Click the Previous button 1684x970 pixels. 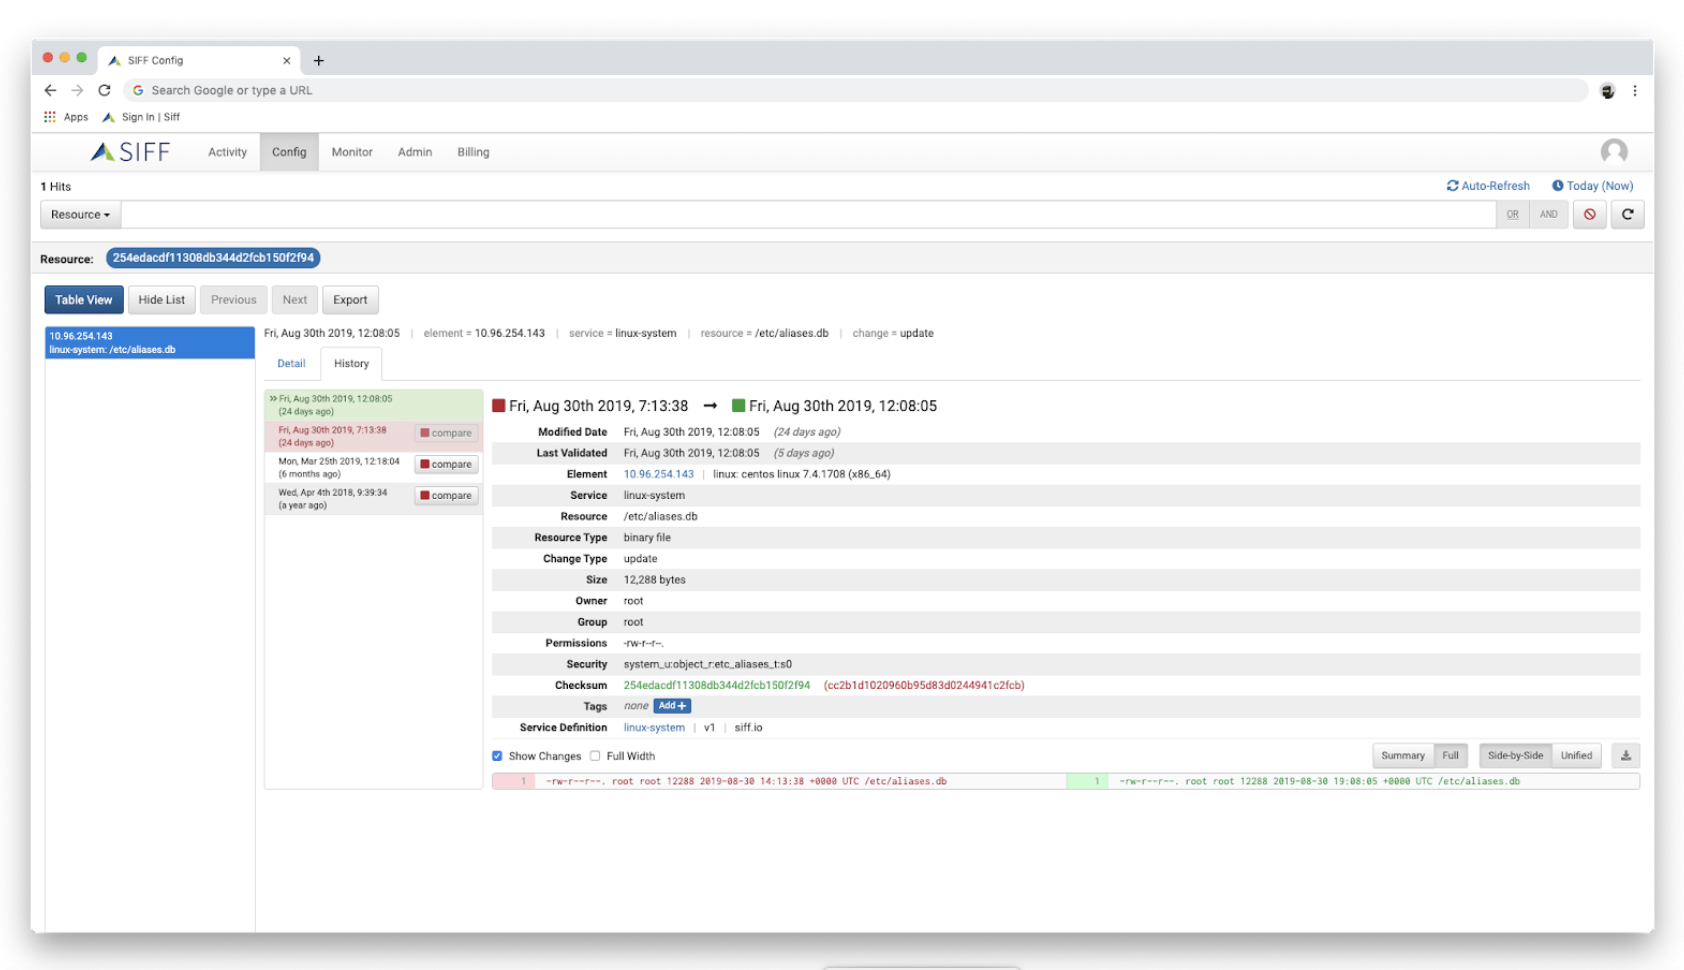[233, 300]
